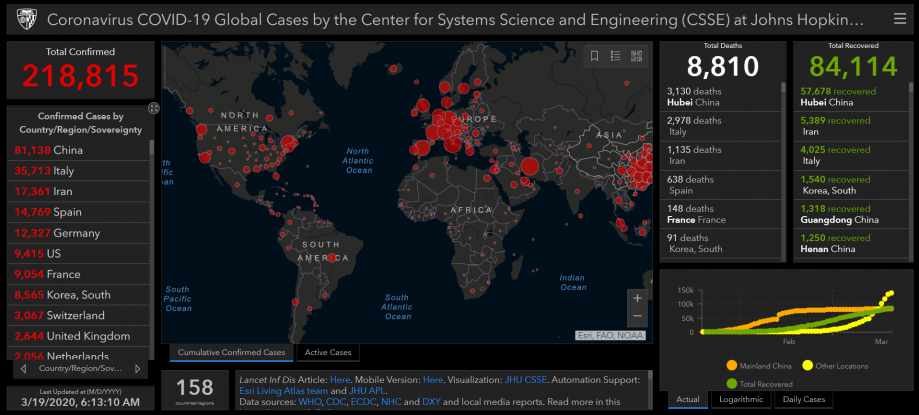Select the Actual chart tab

tap(688, 400)
